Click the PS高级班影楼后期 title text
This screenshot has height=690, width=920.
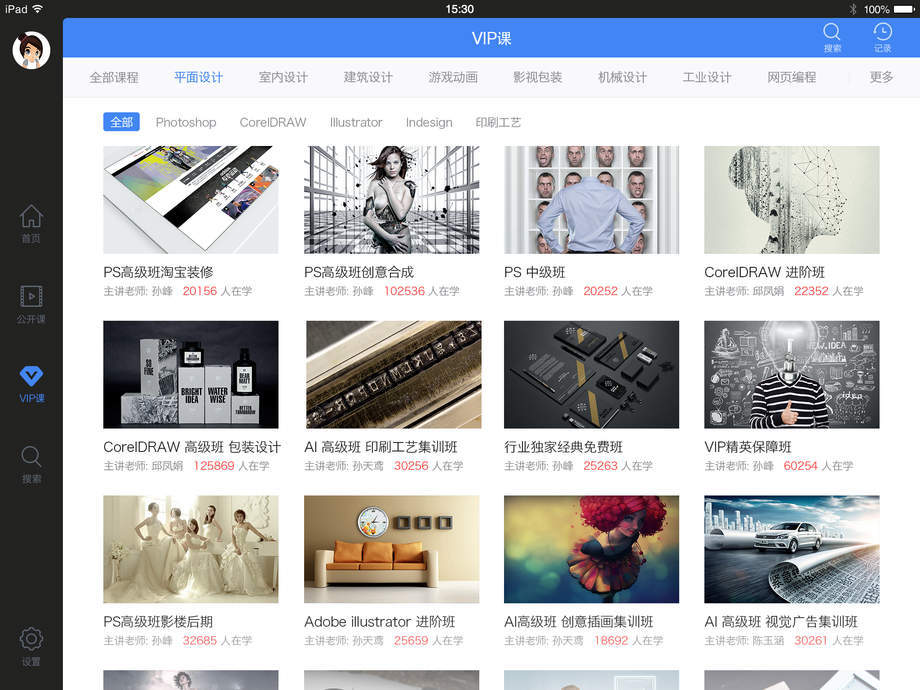[158, 622]
